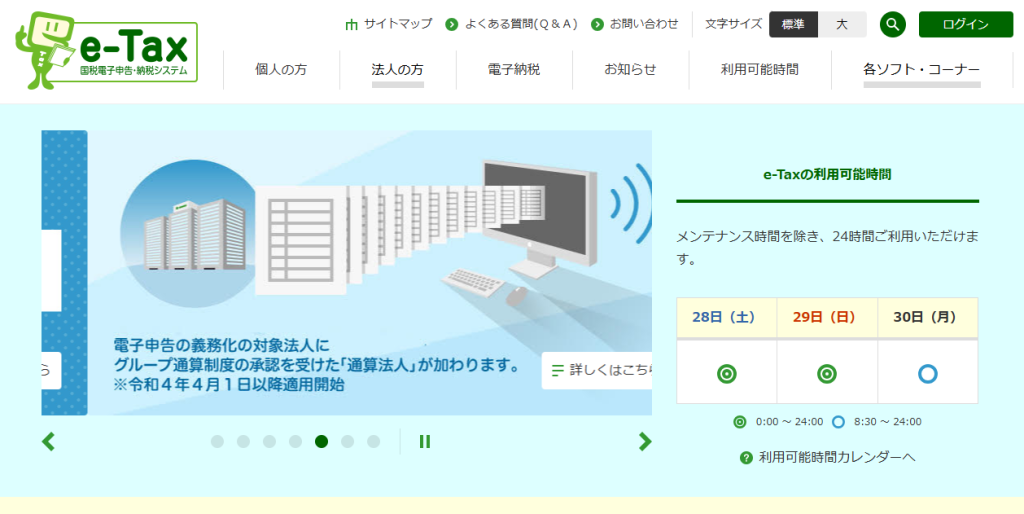
Task: Select fourth carousel dot
Action: [x=295, y=442]
